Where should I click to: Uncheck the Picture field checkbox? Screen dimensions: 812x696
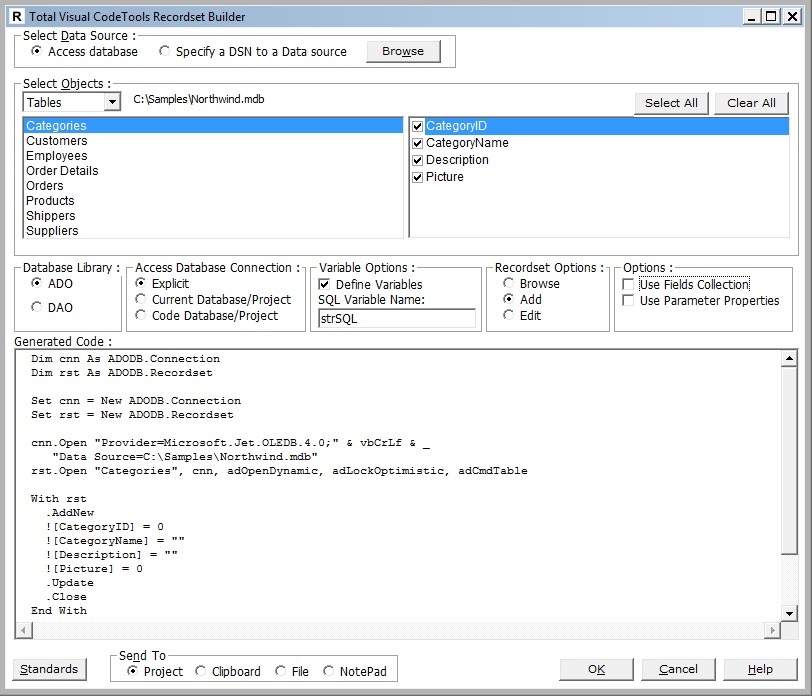click(x=417, y=176)
